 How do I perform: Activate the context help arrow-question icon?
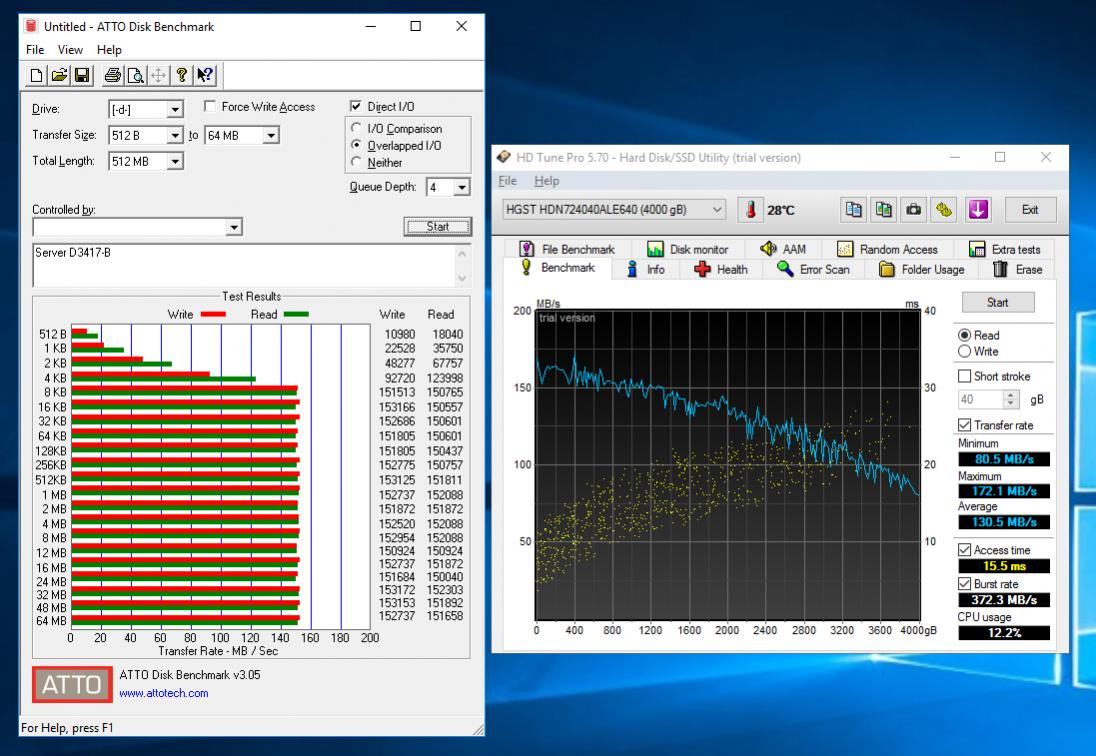pos(205,75)
